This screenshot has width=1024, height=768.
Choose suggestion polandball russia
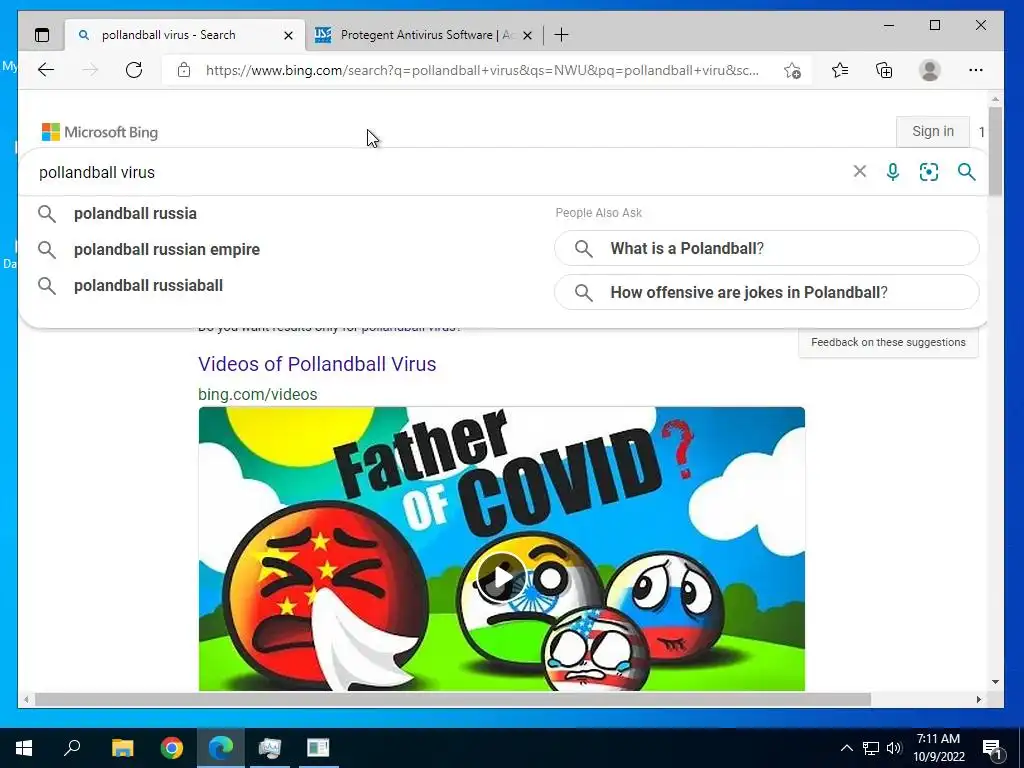tap(135, 214)
